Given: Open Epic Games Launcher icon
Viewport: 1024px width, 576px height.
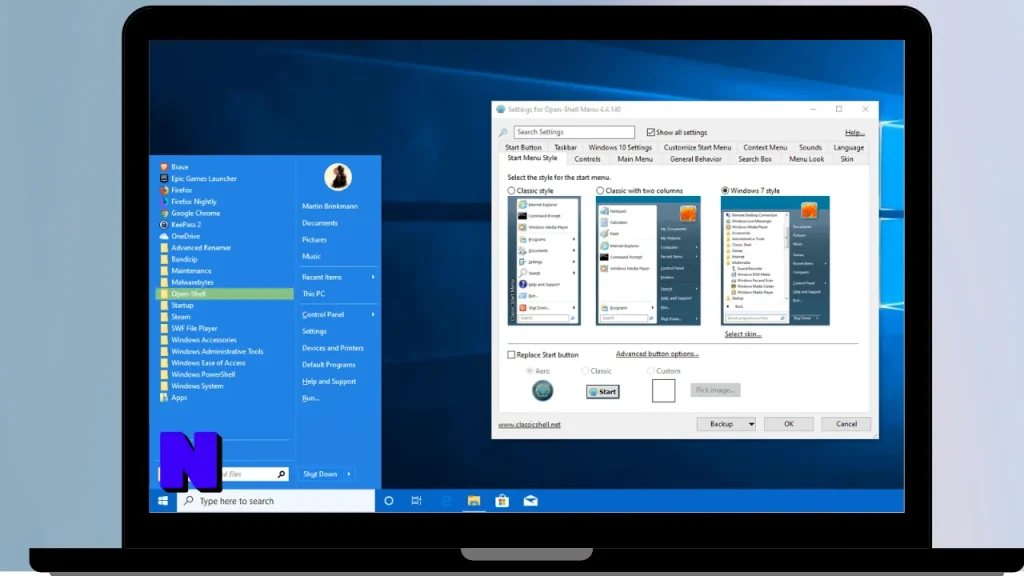Looking at the screenshot, I should pos(164,178).
